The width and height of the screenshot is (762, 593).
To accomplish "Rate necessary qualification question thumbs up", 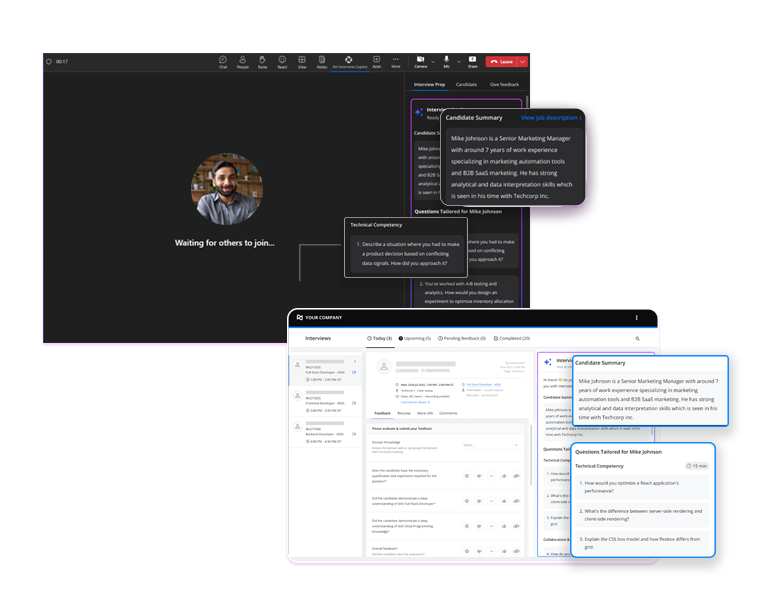I will pyautogui.click(x=504, y=476).
